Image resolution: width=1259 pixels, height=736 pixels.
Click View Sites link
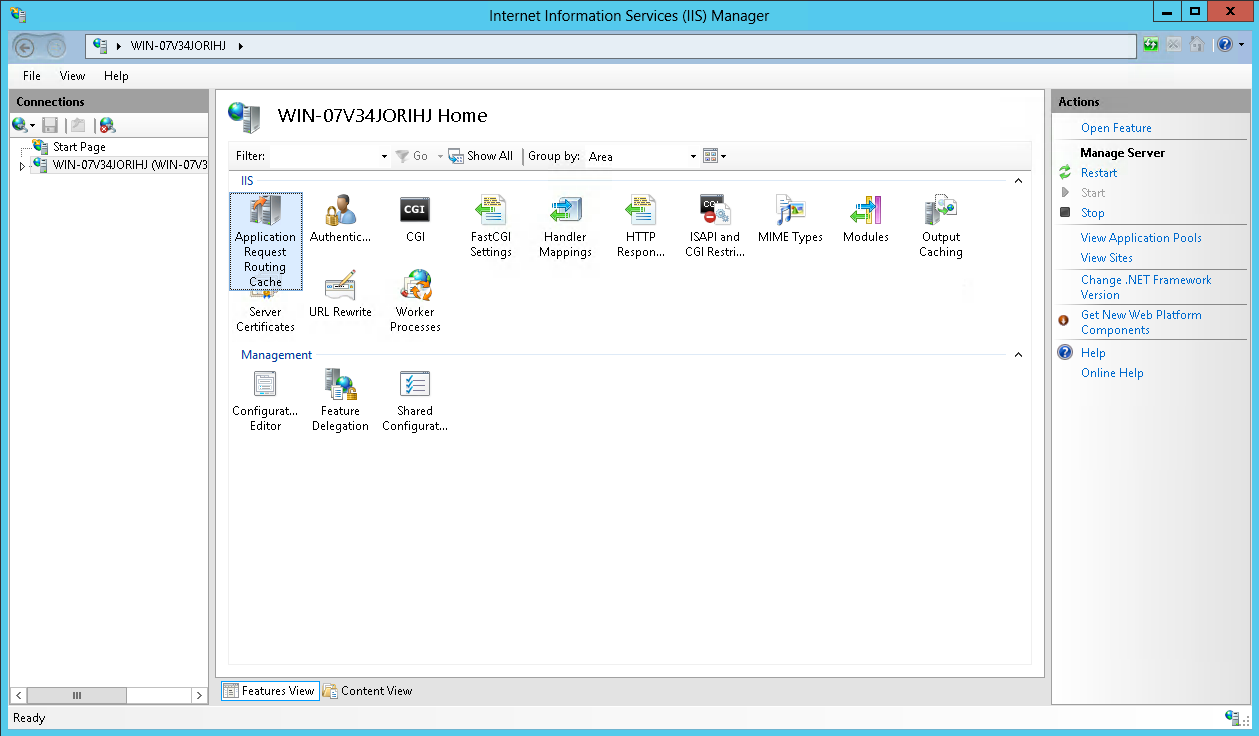tap(1106, 258)
